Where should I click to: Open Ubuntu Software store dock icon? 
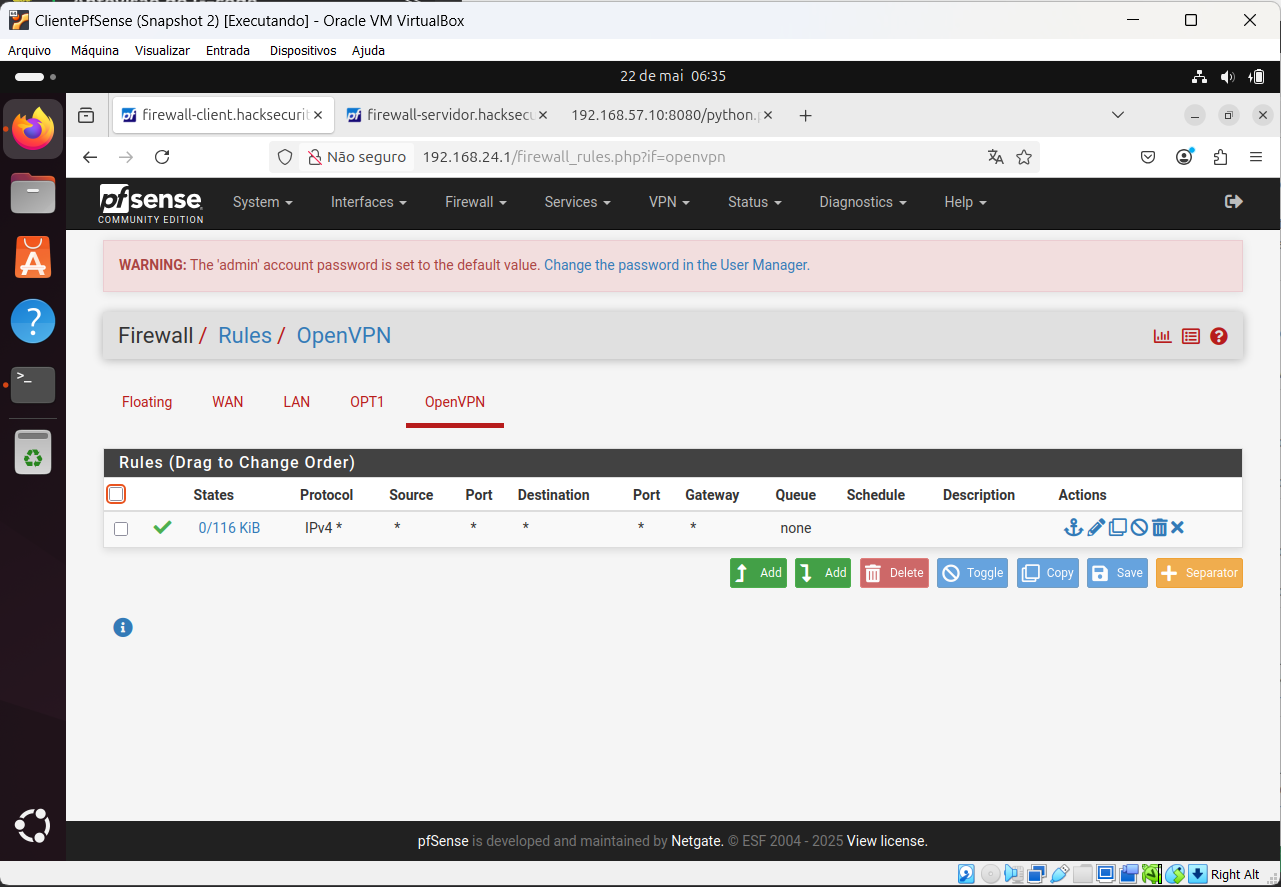33,257
